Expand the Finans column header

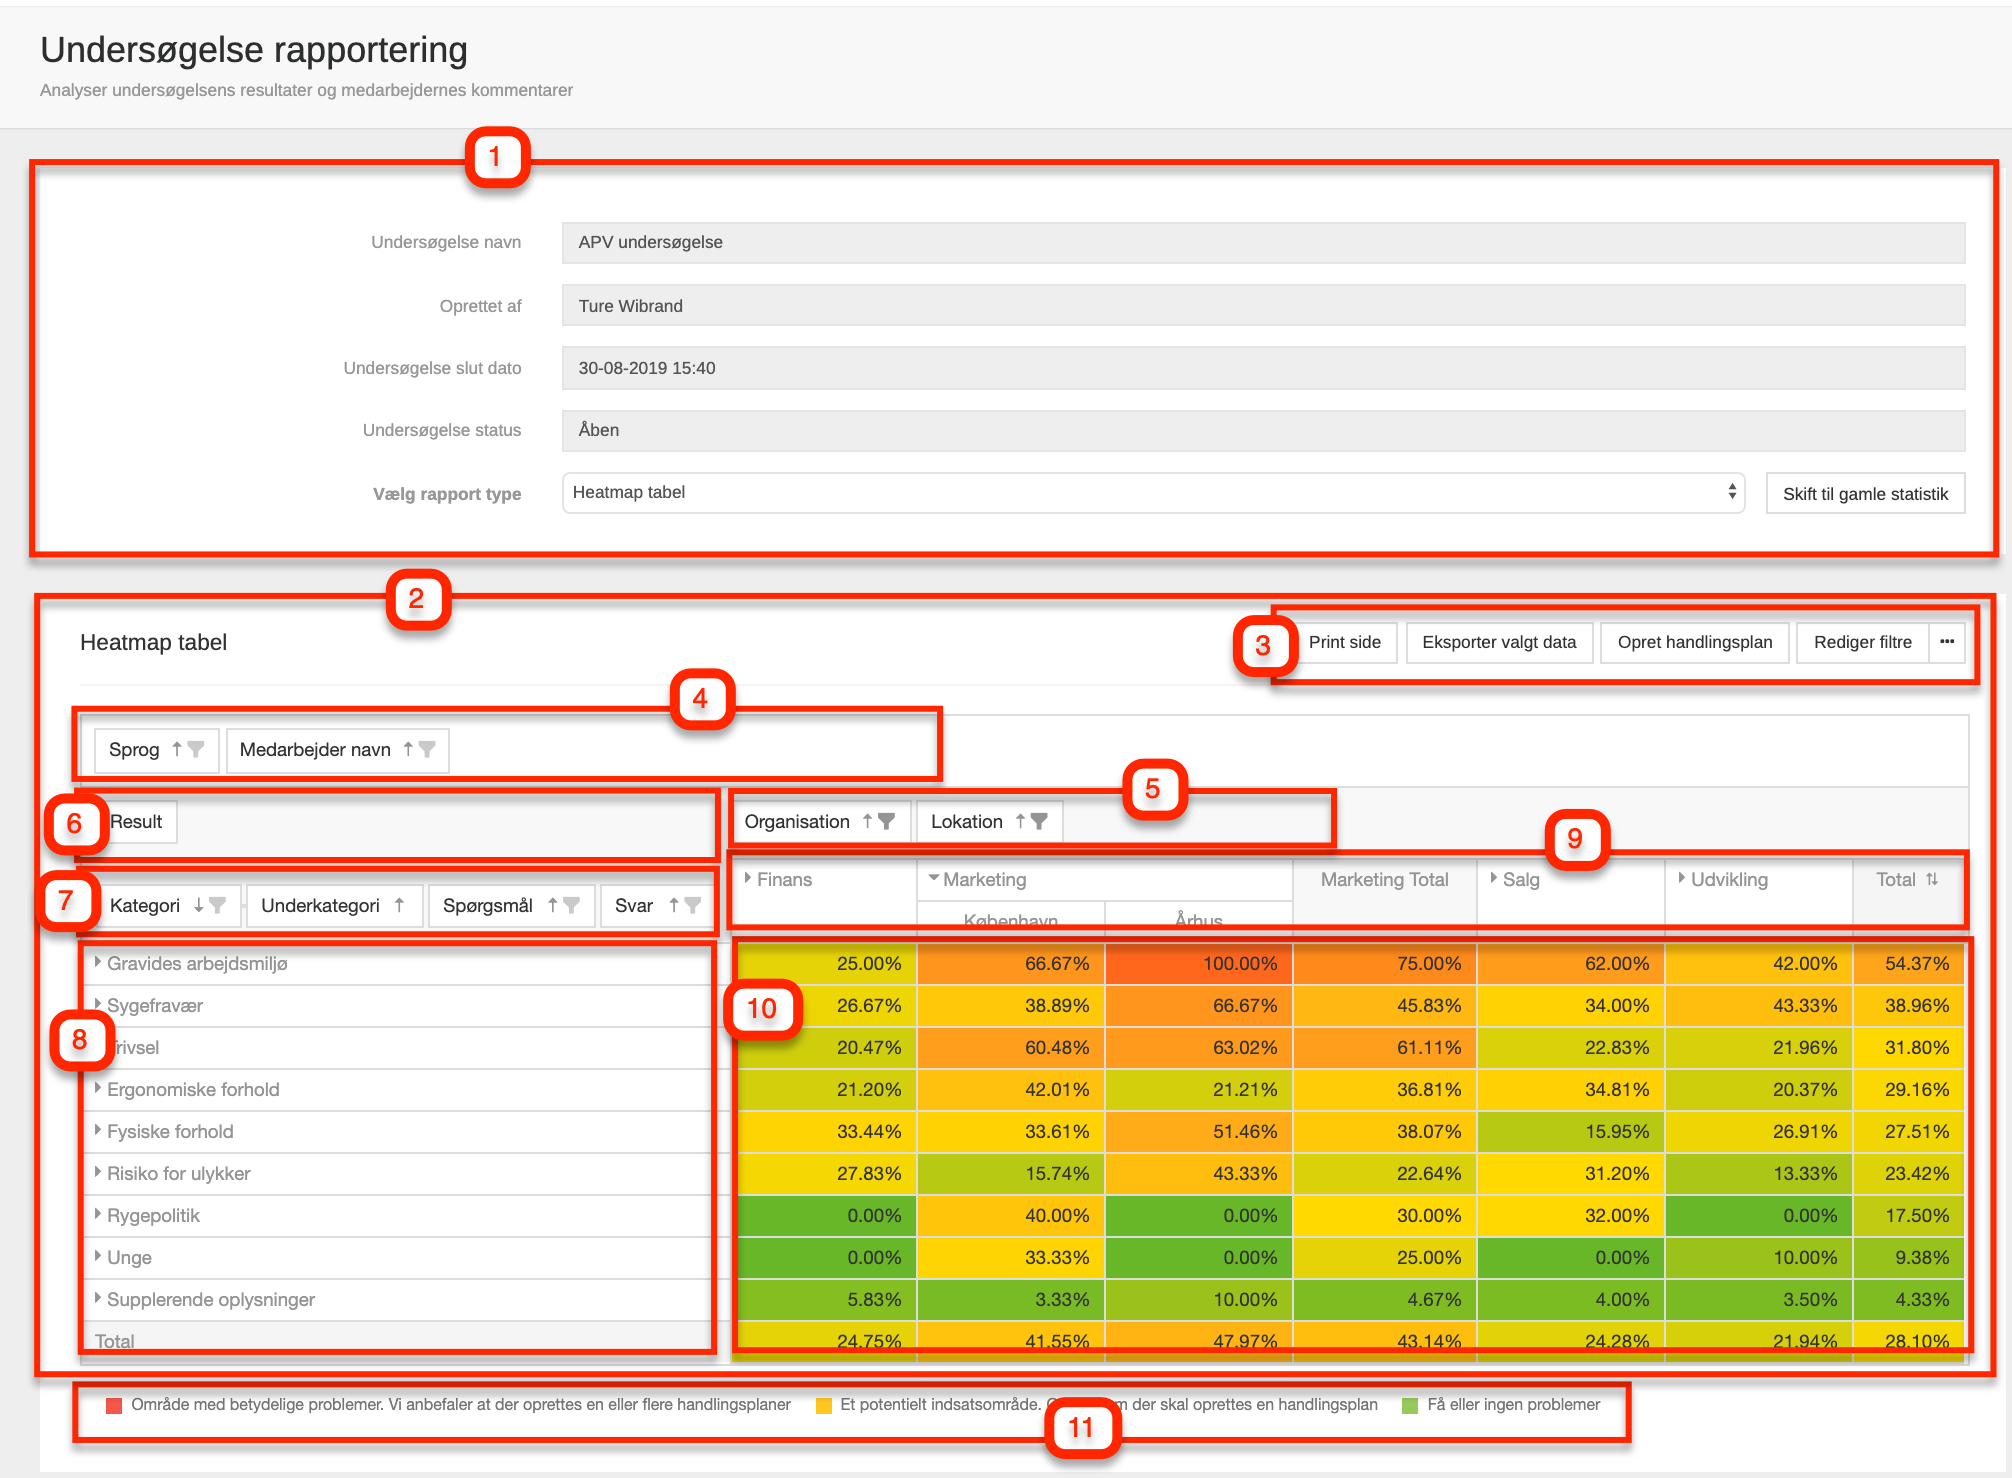(748, 878)
